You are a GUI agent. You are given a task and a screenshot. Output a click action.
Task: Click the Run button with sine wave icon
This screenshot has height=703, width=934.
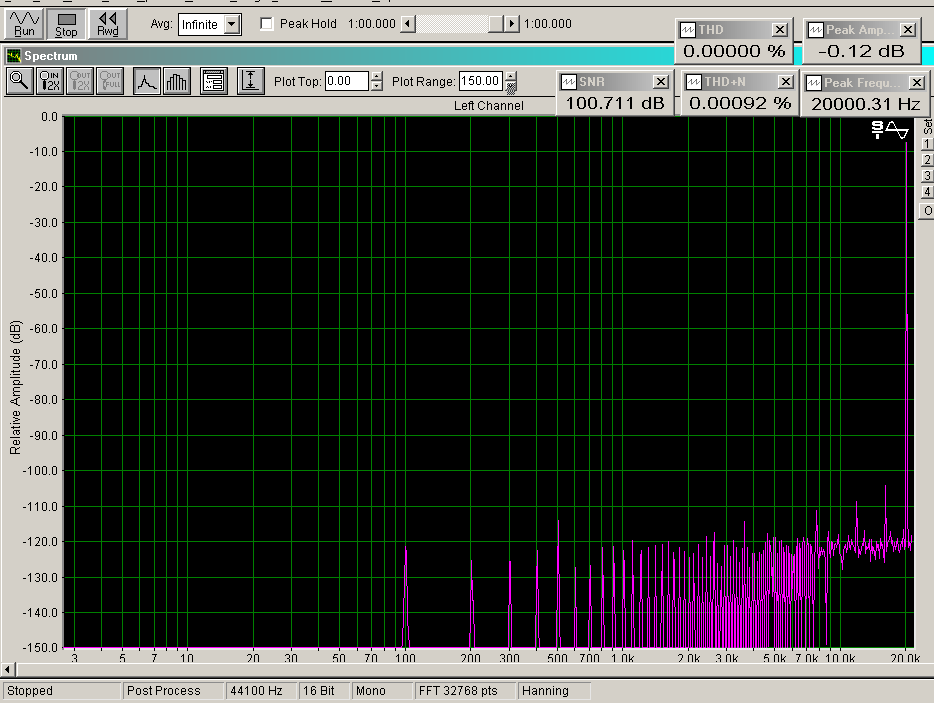coord(25,23)
